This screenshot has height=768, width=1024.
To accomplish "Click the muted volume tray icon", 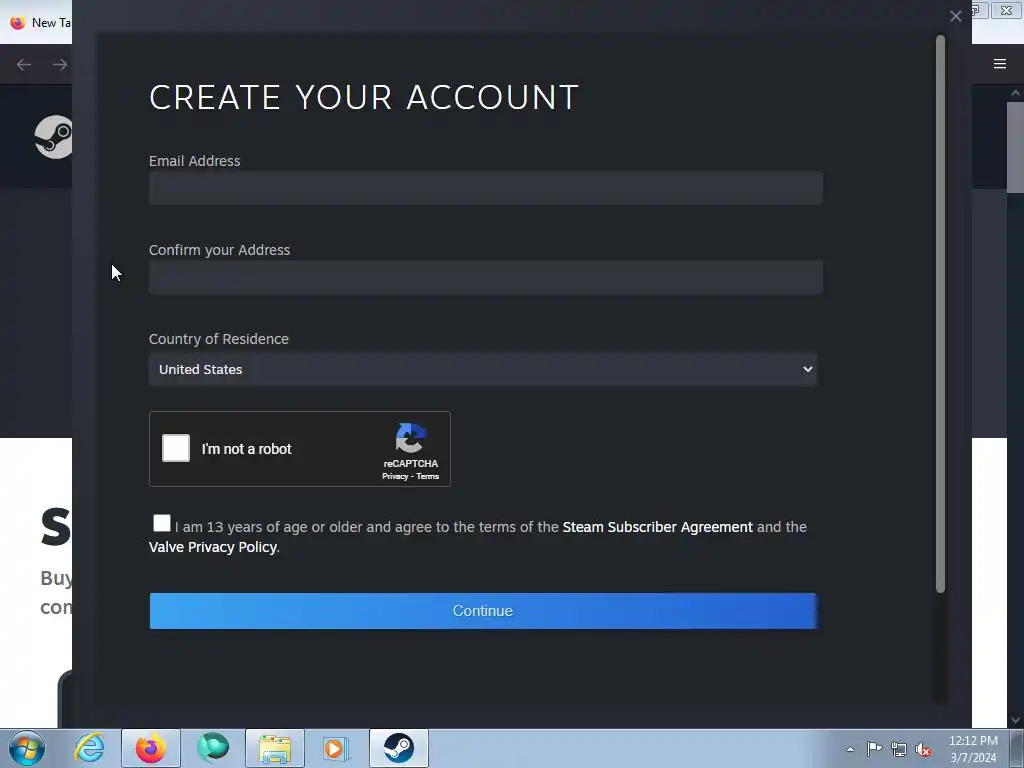I will tap(923, 749).
